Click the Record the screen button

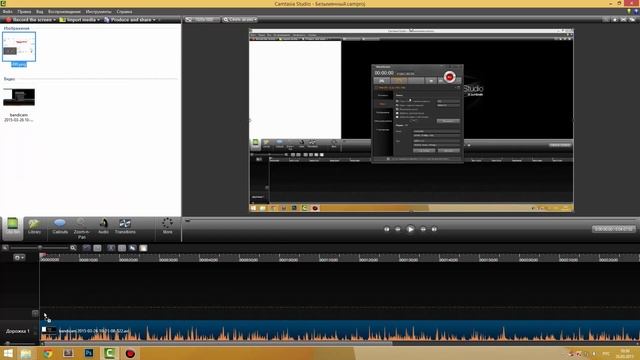coord(29,20)
